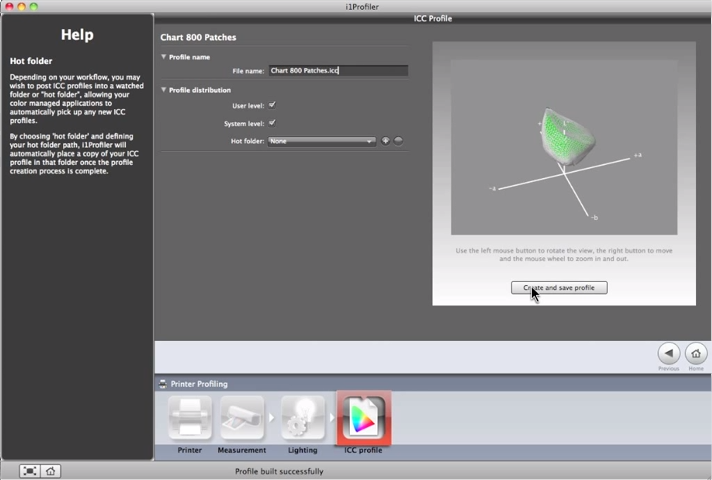Collapse the Profile distribution section
712x480 pixels.
click(164, 90)
